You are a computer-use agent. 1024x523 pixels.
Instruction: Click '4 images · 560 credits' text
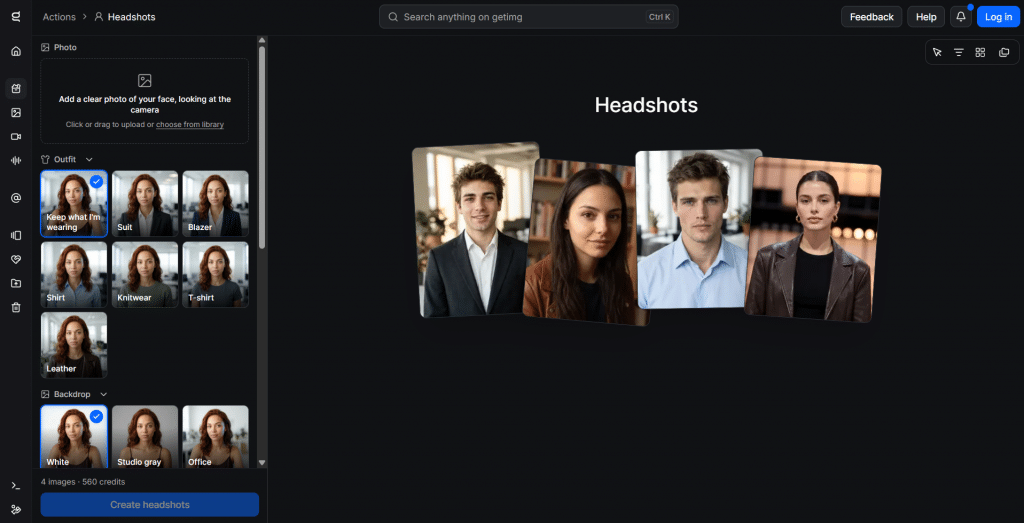[x=83, y=482]
